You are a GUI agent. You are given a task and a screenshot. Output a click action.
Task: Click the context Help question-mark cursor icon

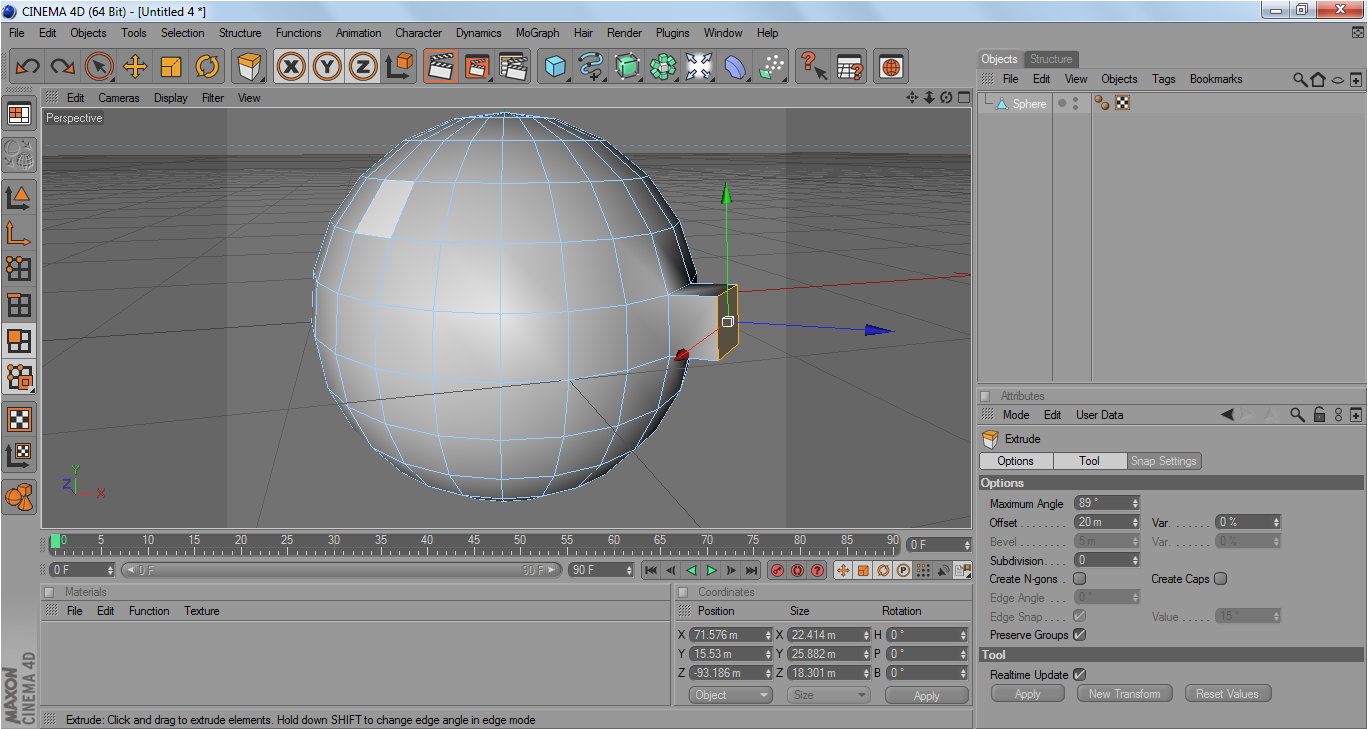pyautogui.click(x=814, y=67)
